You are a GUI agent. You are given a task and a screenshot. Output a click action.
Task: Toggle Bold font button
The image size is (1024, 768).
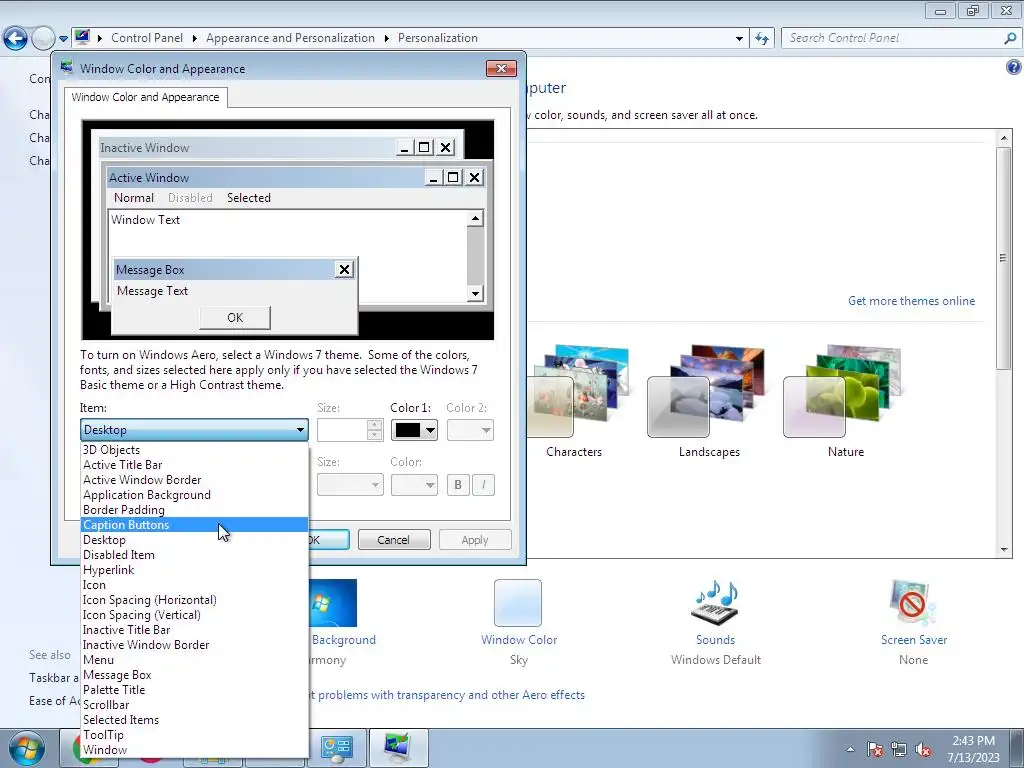458,485
